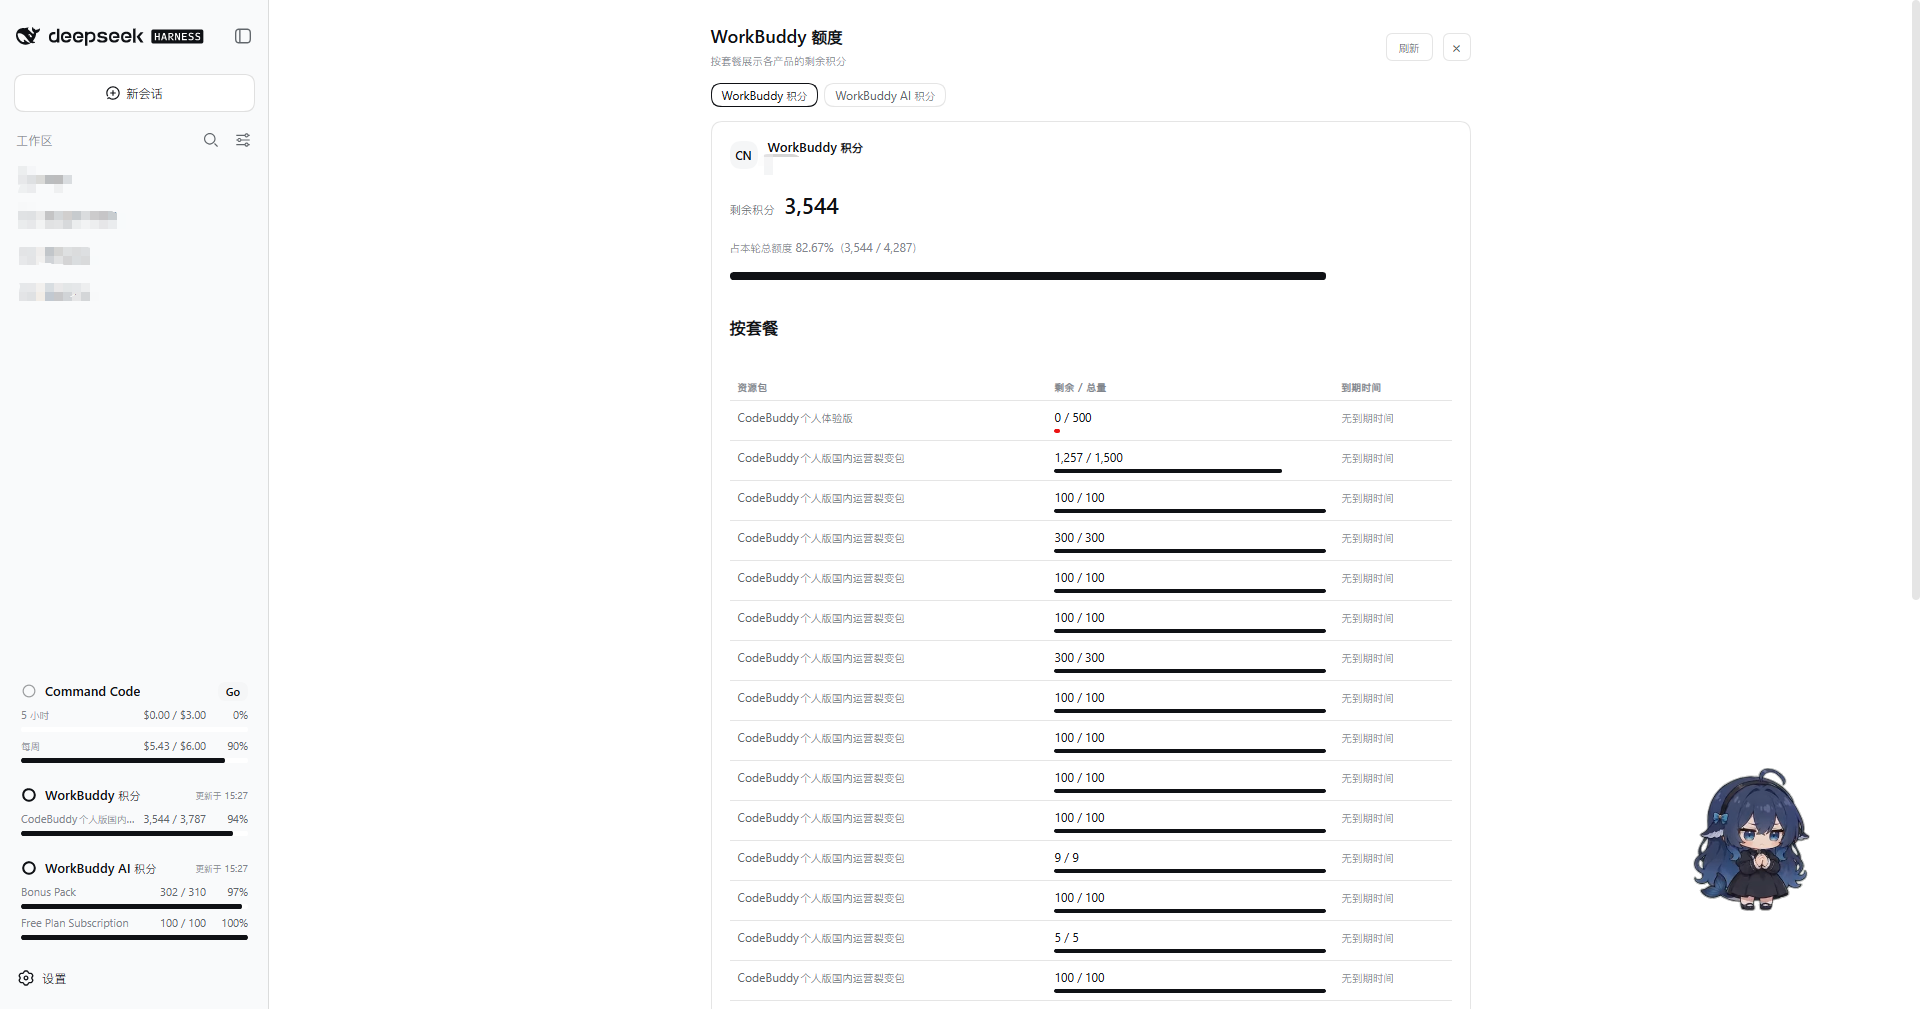Refresh quota with the 刷新 button

1409,48
